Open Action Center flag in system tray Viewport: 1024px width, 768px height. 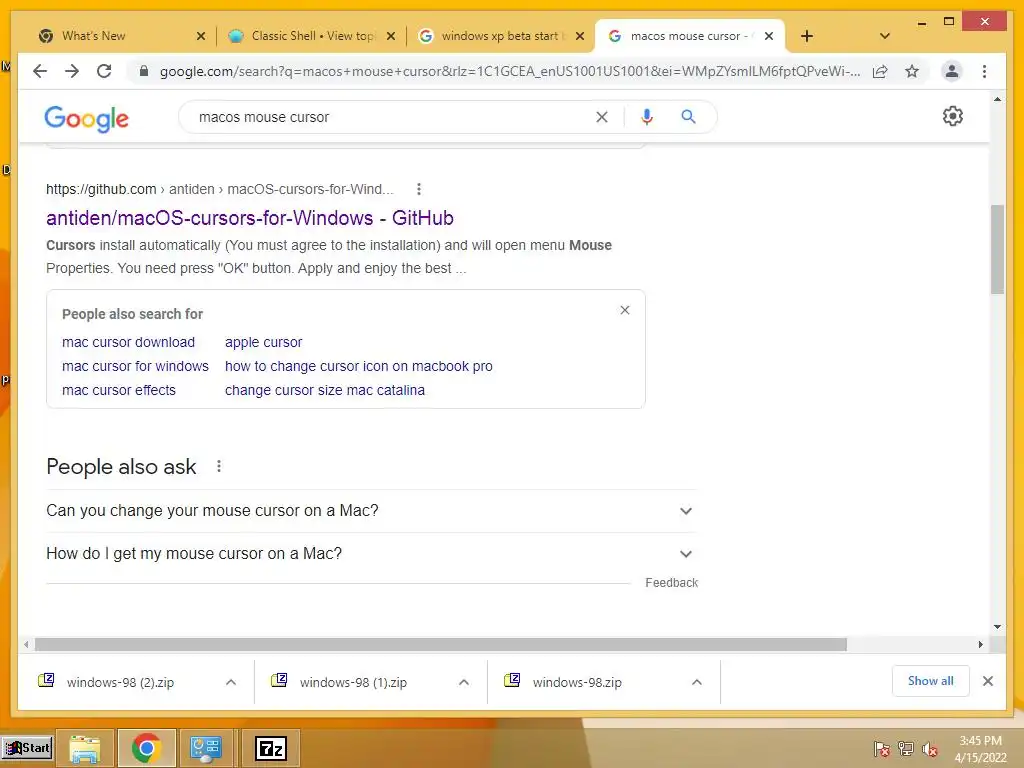coord(881,748)
